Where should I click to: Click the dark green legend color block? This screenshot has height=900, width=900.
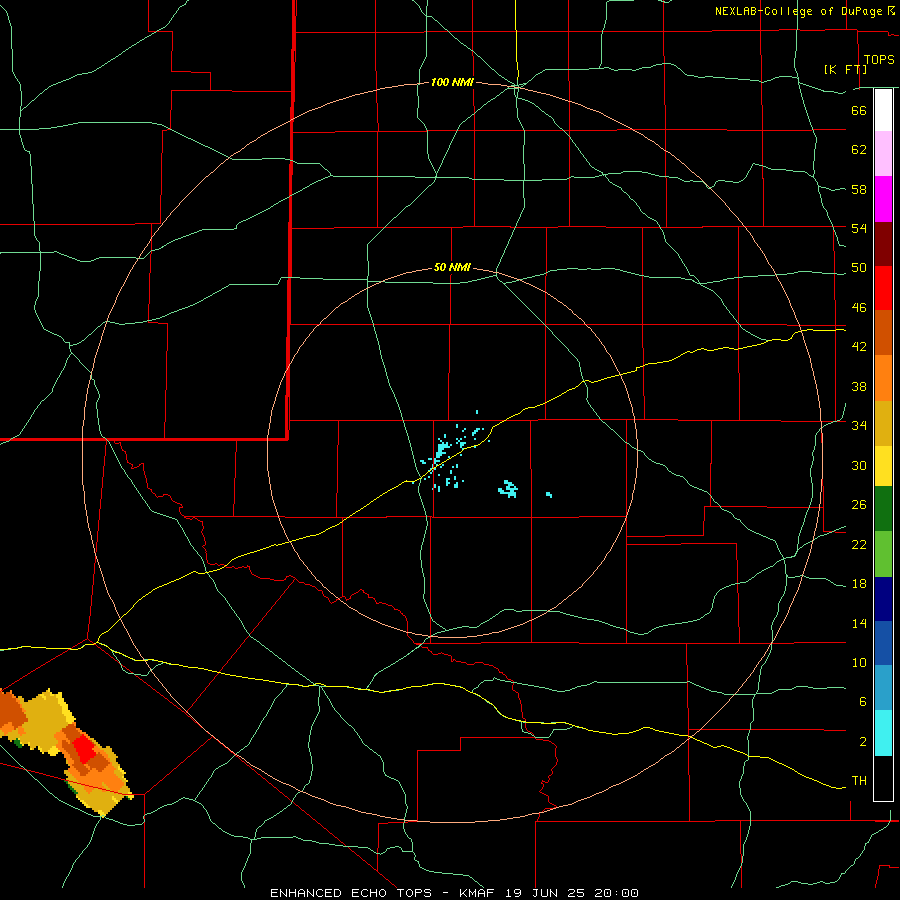point(883,509)
